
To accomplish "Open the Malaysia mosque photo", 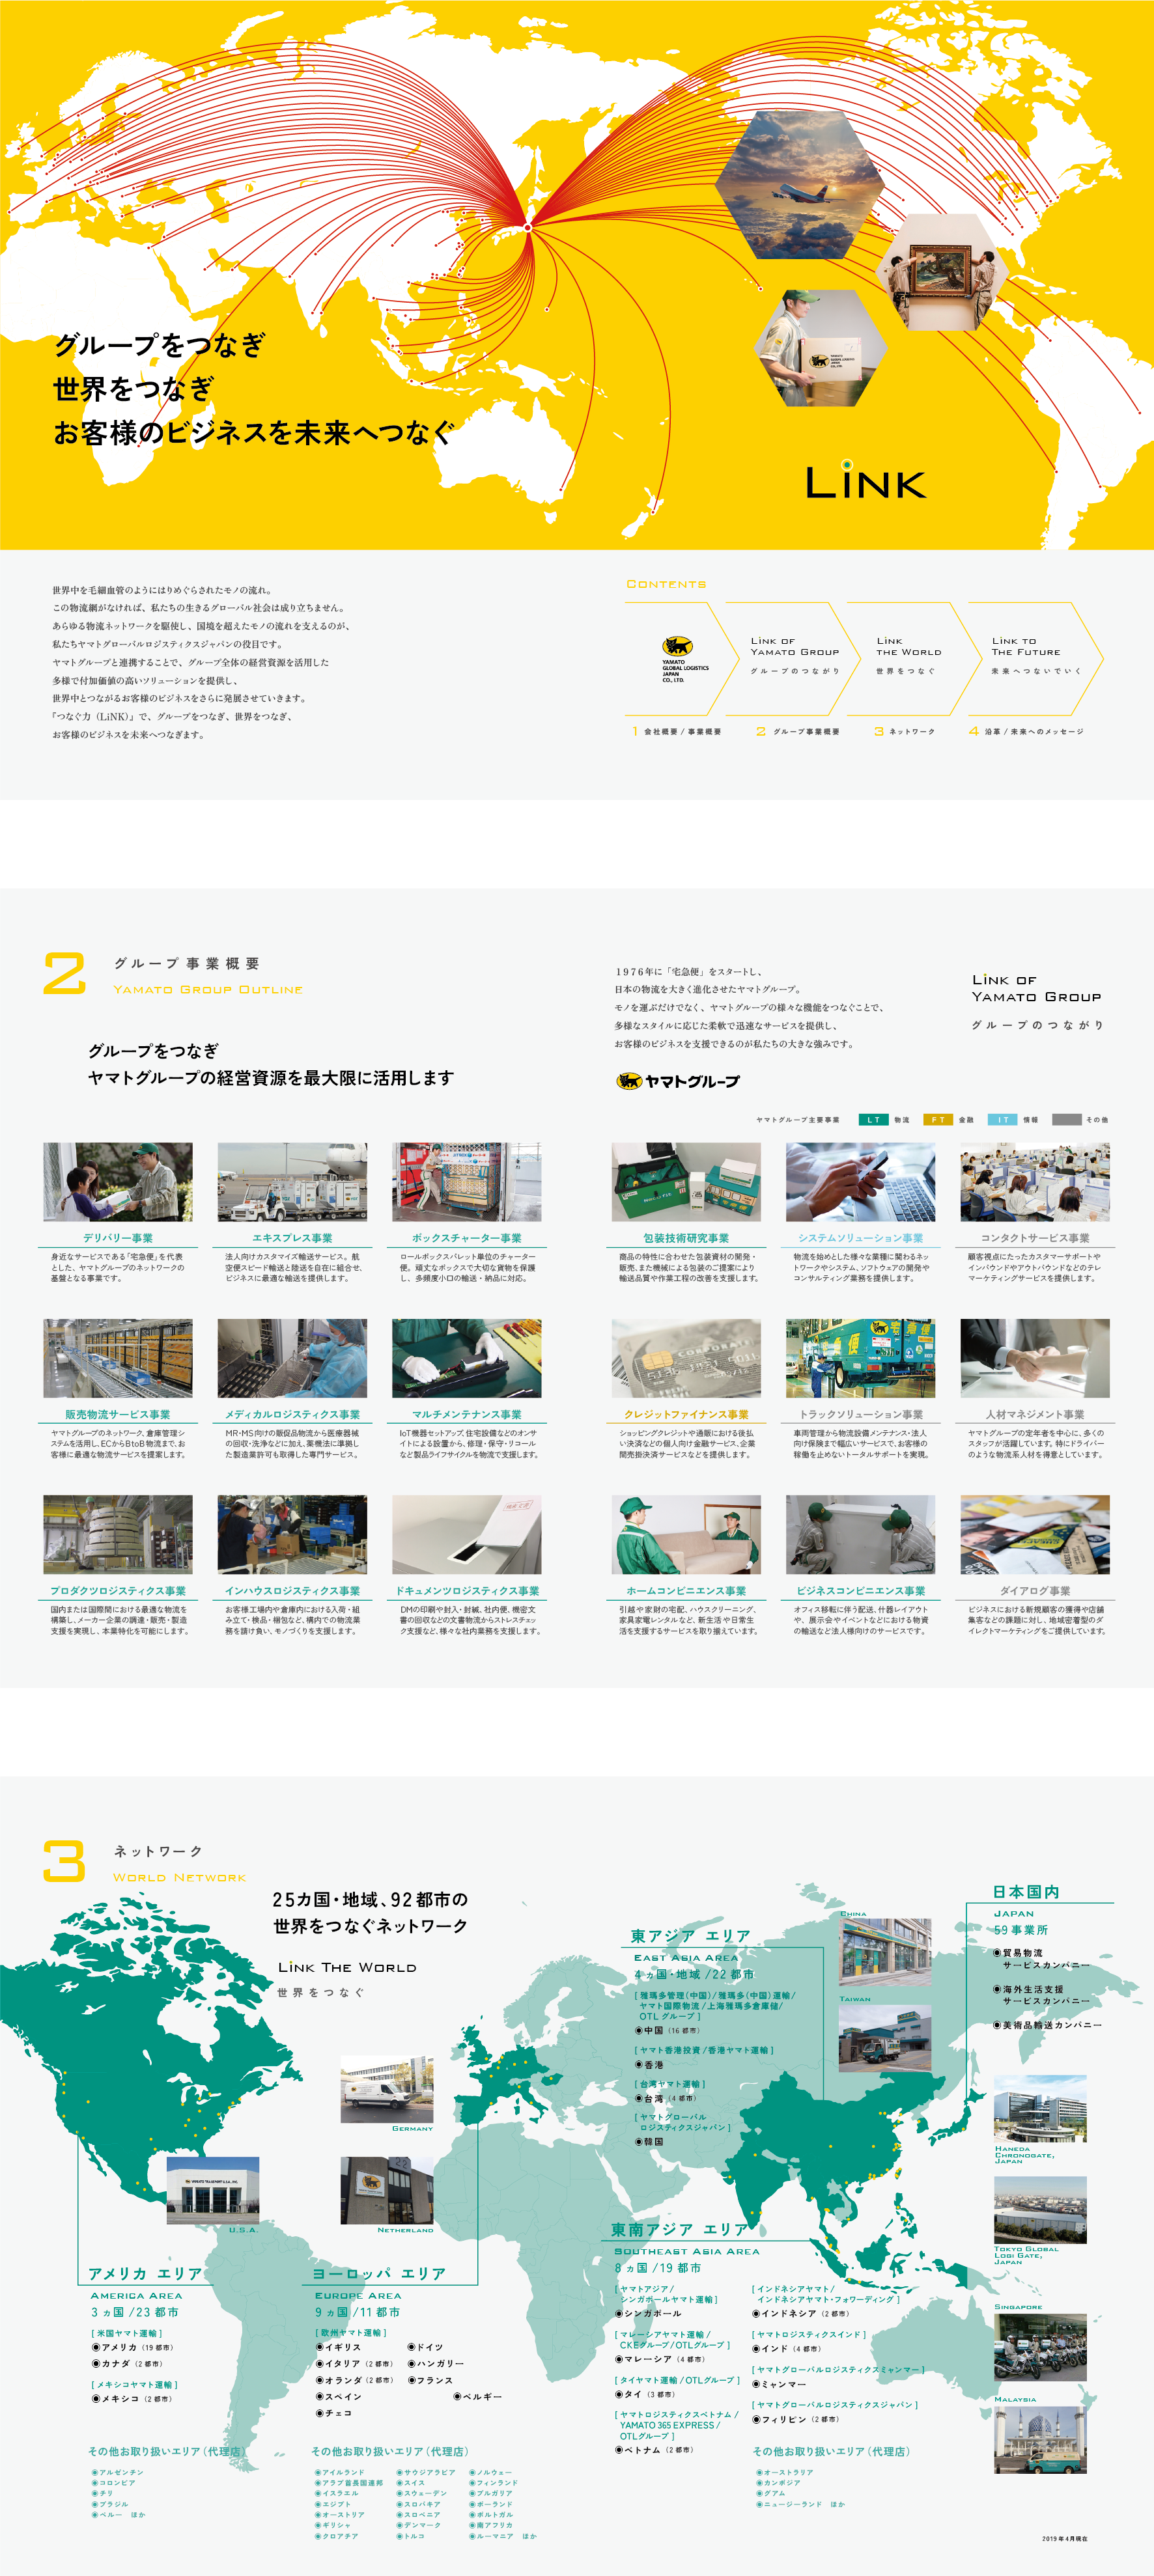I will click(1040, 2439).
